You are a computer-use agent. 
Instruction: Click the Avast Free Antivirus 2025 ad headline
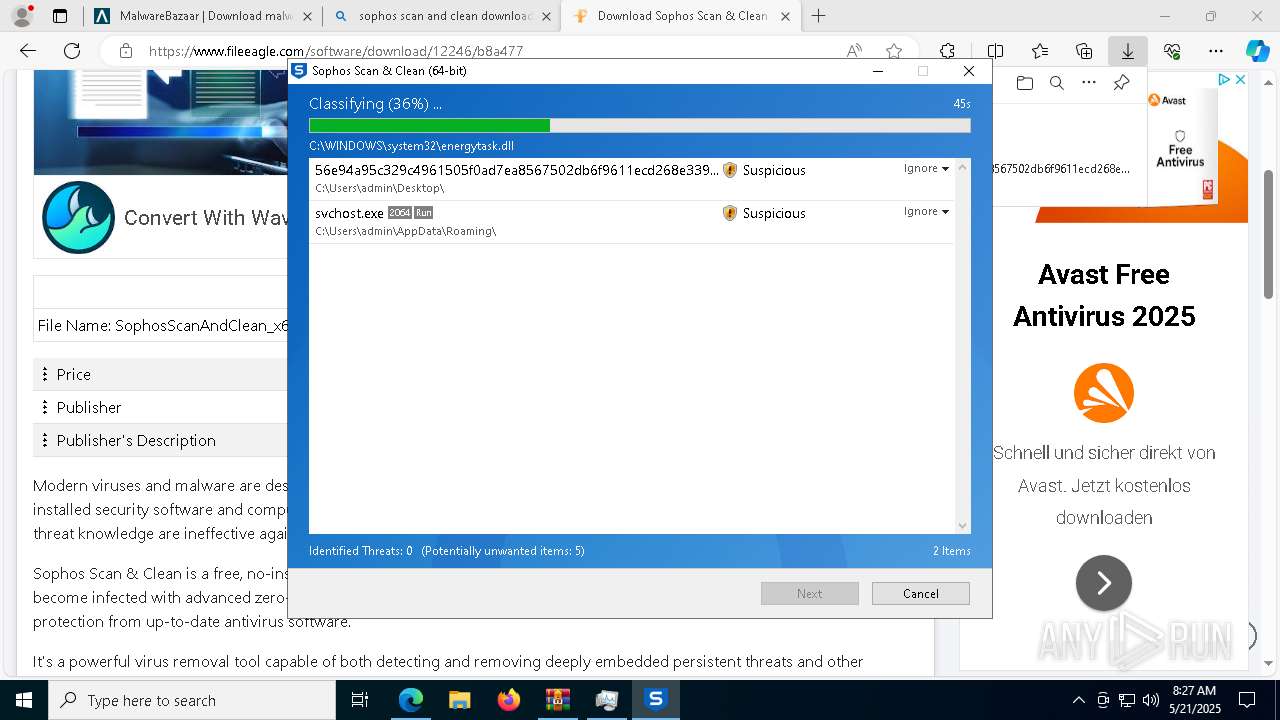[x=1103, y=295]
